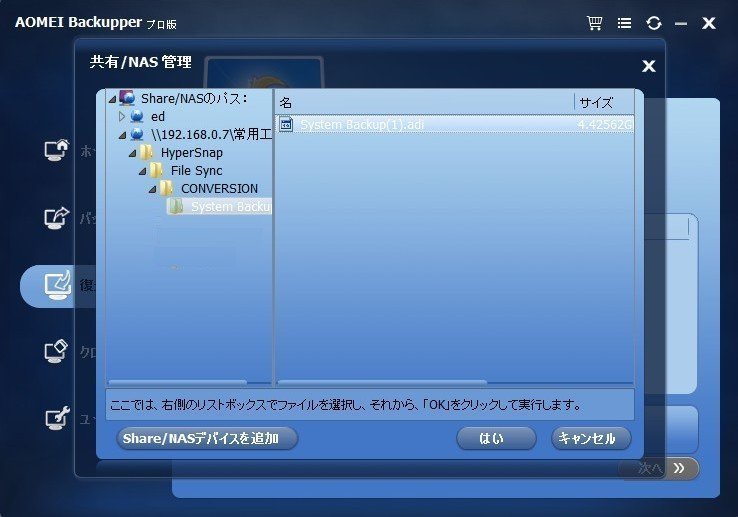738x517 pixels.
Task: Open the Clone sidebar icon
Action: (x=56, y=351)
